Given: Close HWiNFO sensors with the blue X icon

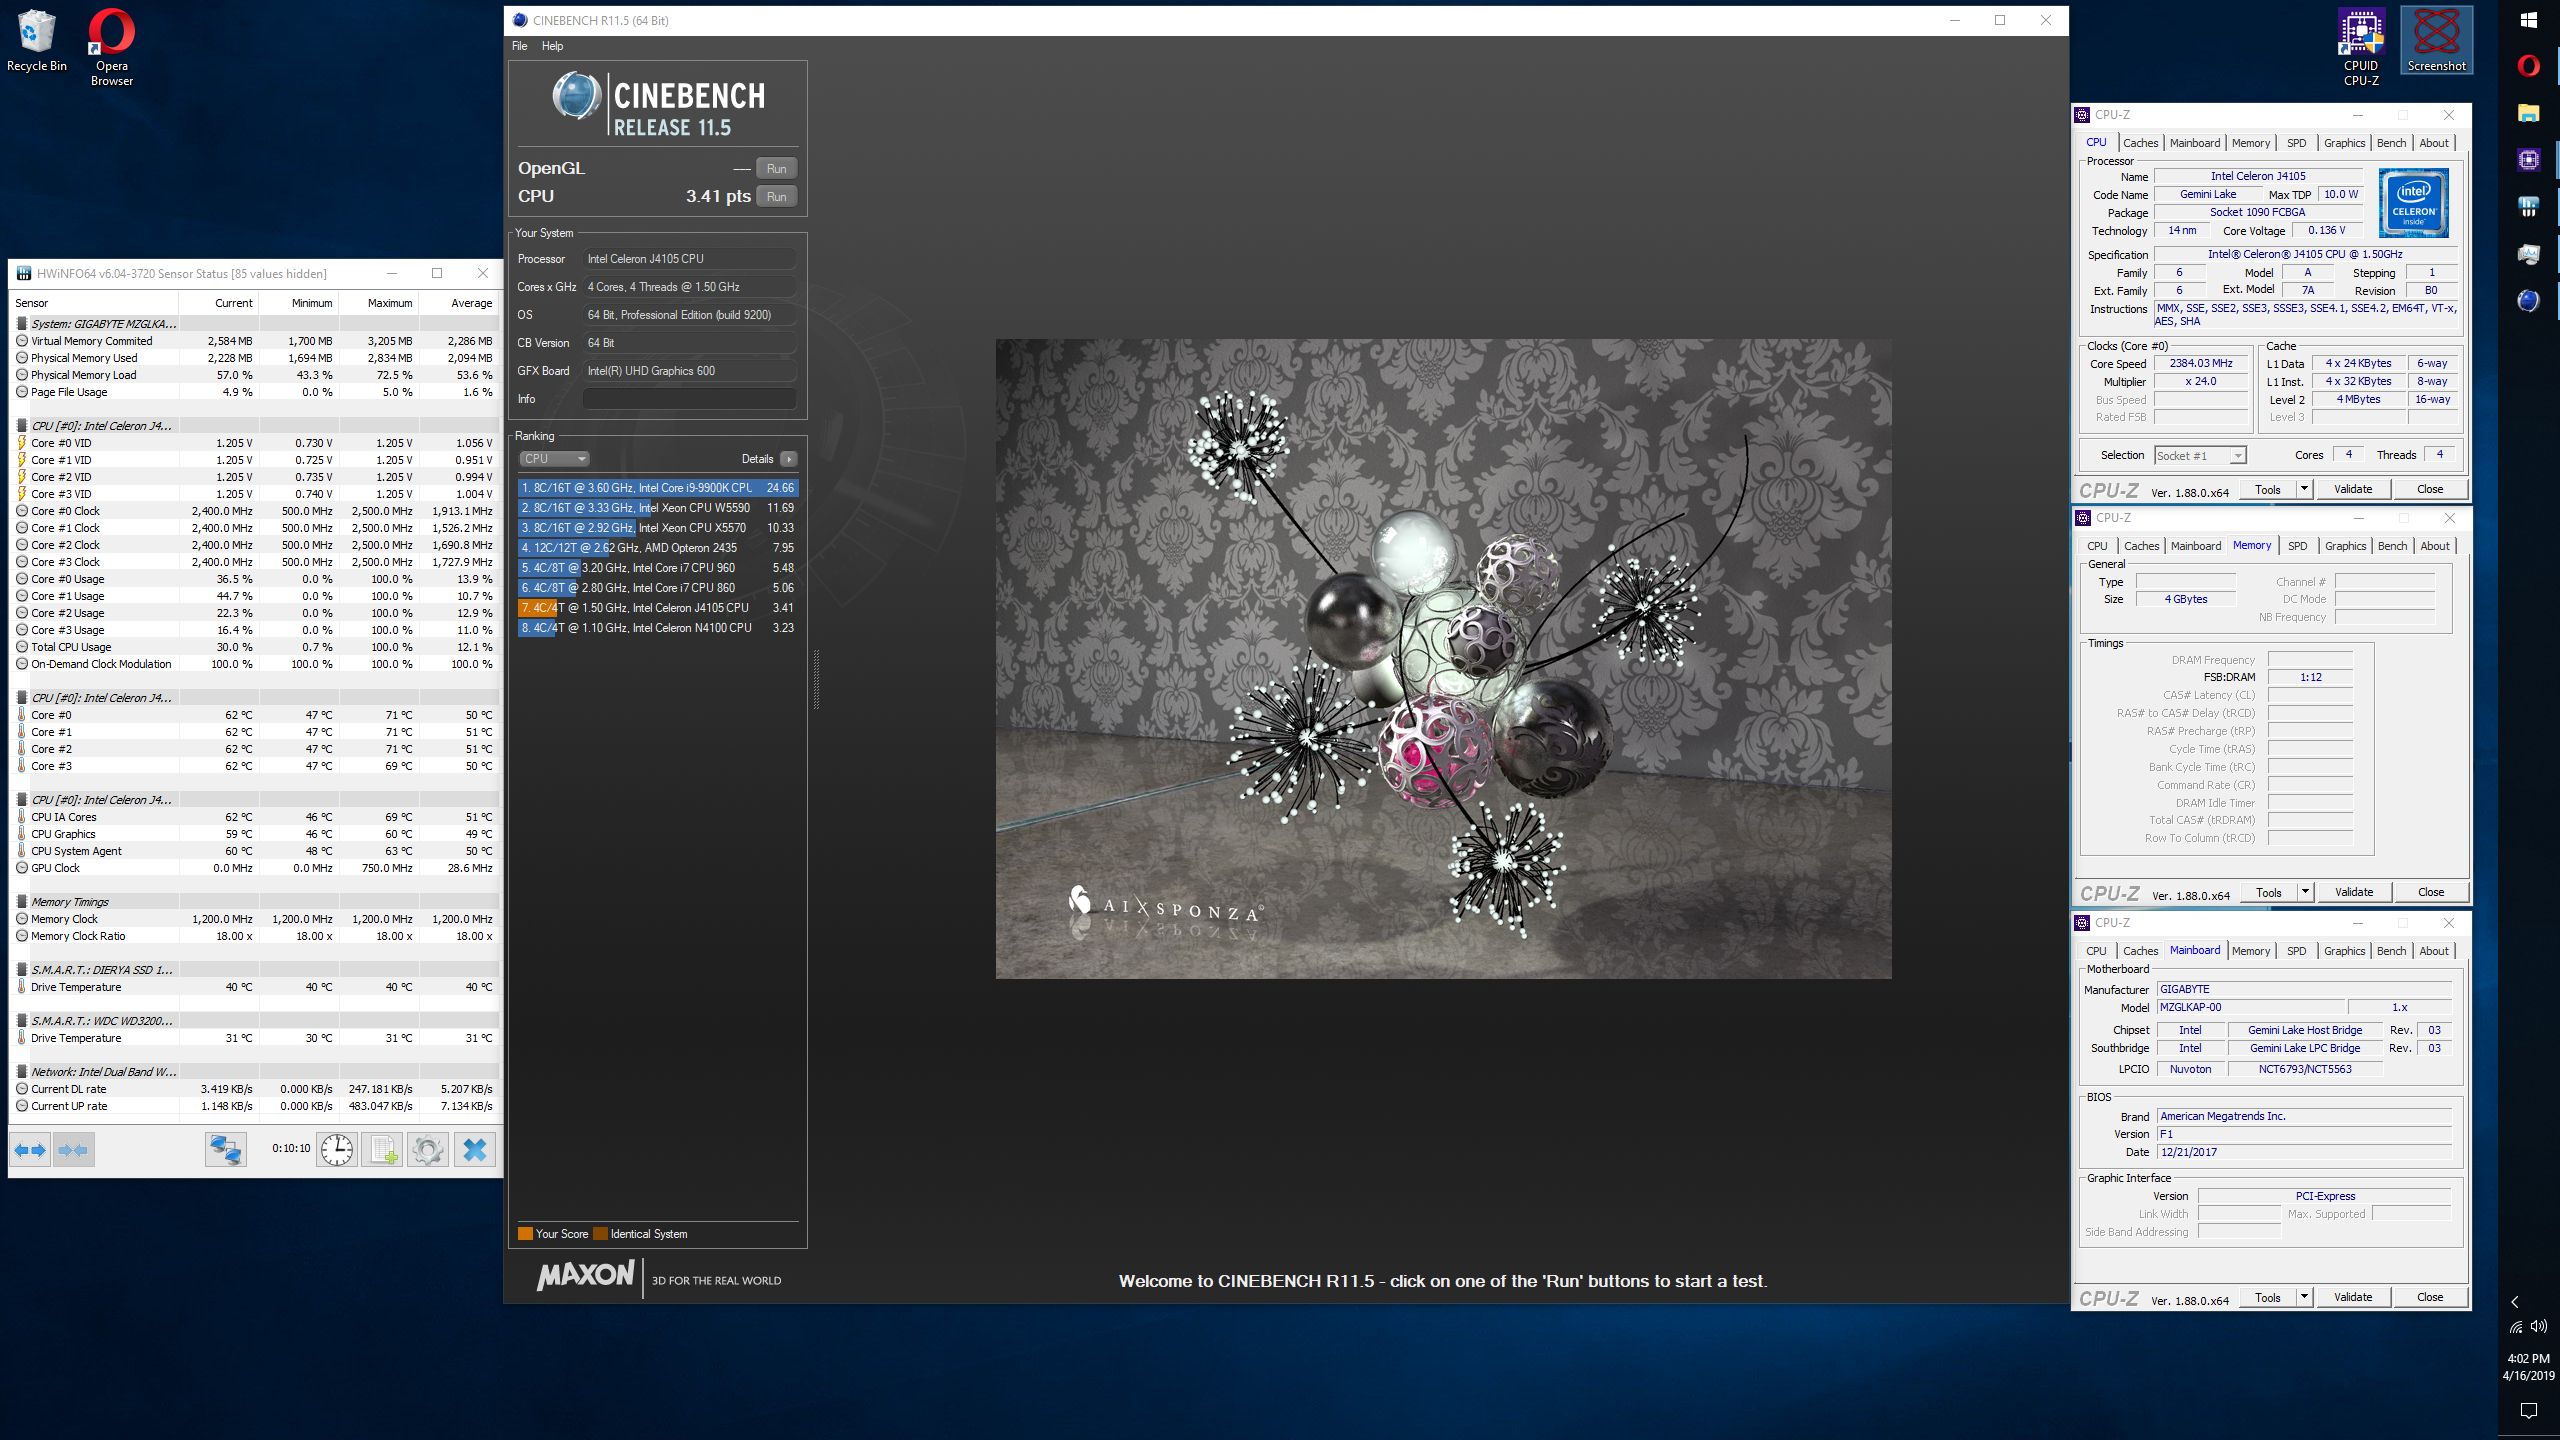Looking at the screenshot, I should point(475,1150).
